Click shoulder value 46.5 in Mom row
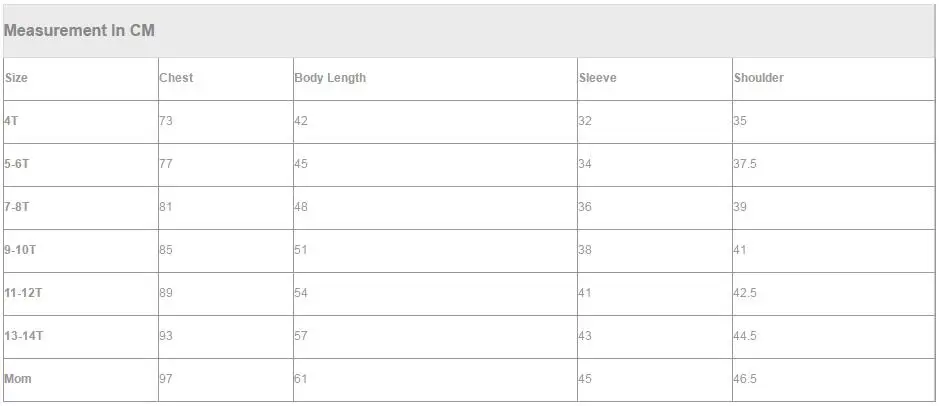Viewport: 939px width, 406px height. coord(745,379)
